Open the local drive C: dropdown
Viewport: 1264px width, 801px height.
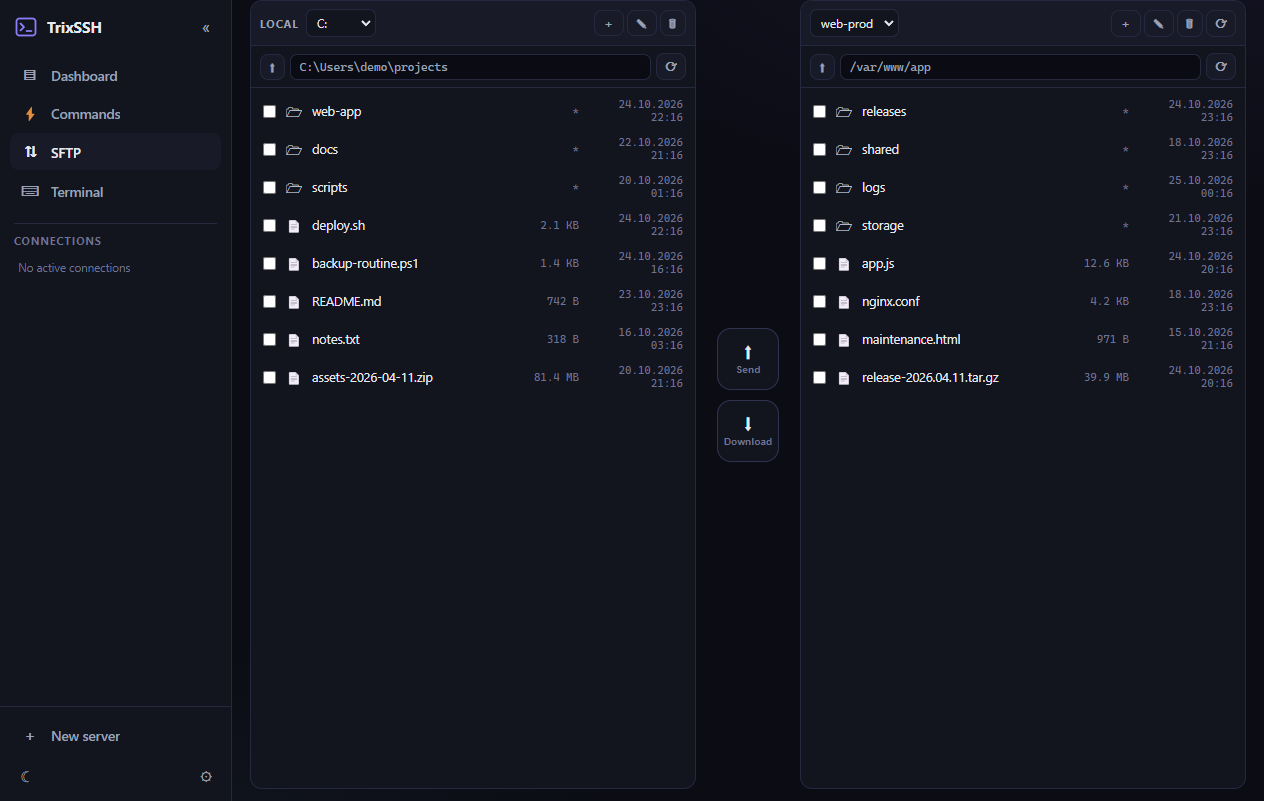pos(341,23)
